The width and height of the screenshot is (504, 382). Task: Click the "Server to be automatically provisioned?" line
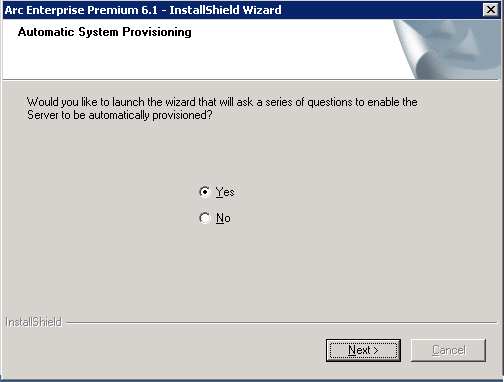coord(120,115)
